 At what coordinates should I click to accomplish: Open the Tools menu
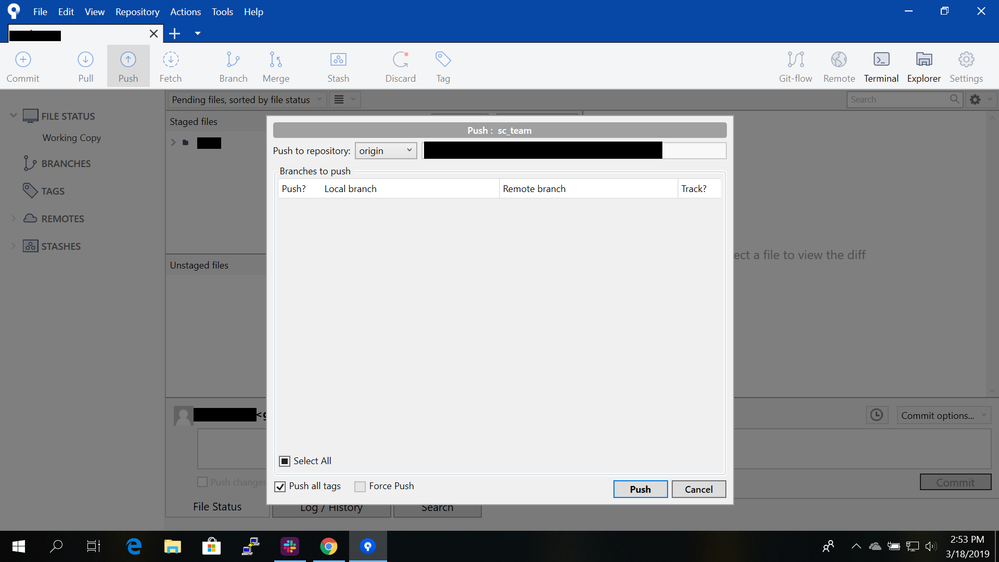click(222, 11)
